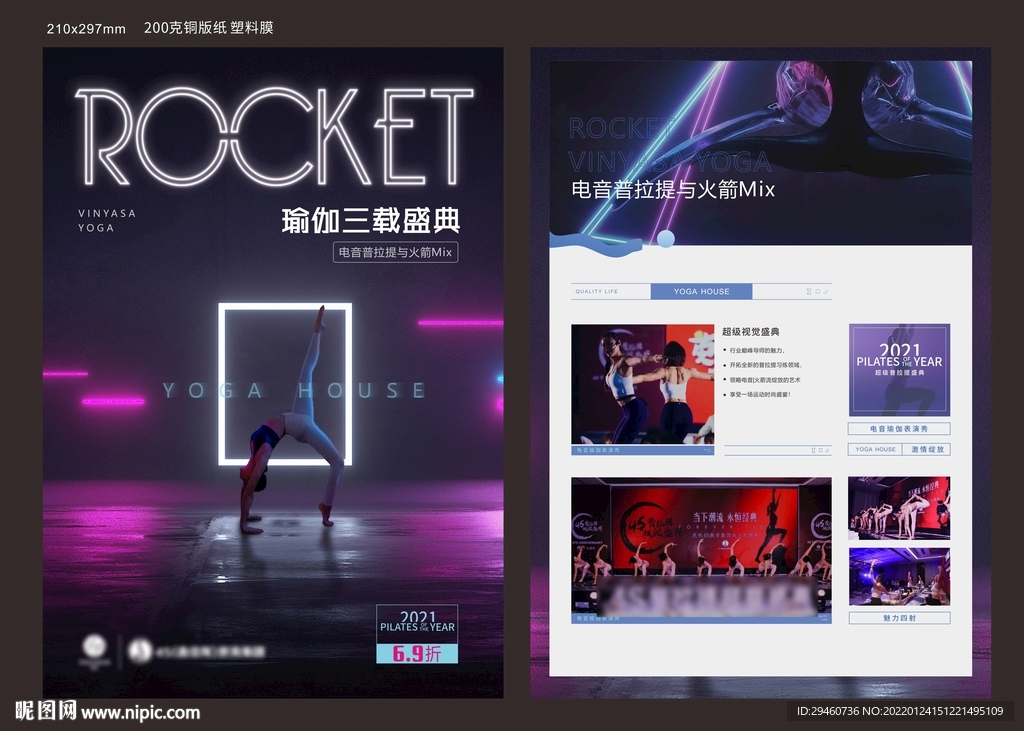Viewport: 1024px width, 731px height.
Task: Click the 超级视觉盛典 heading
Action: click(750, 332)
